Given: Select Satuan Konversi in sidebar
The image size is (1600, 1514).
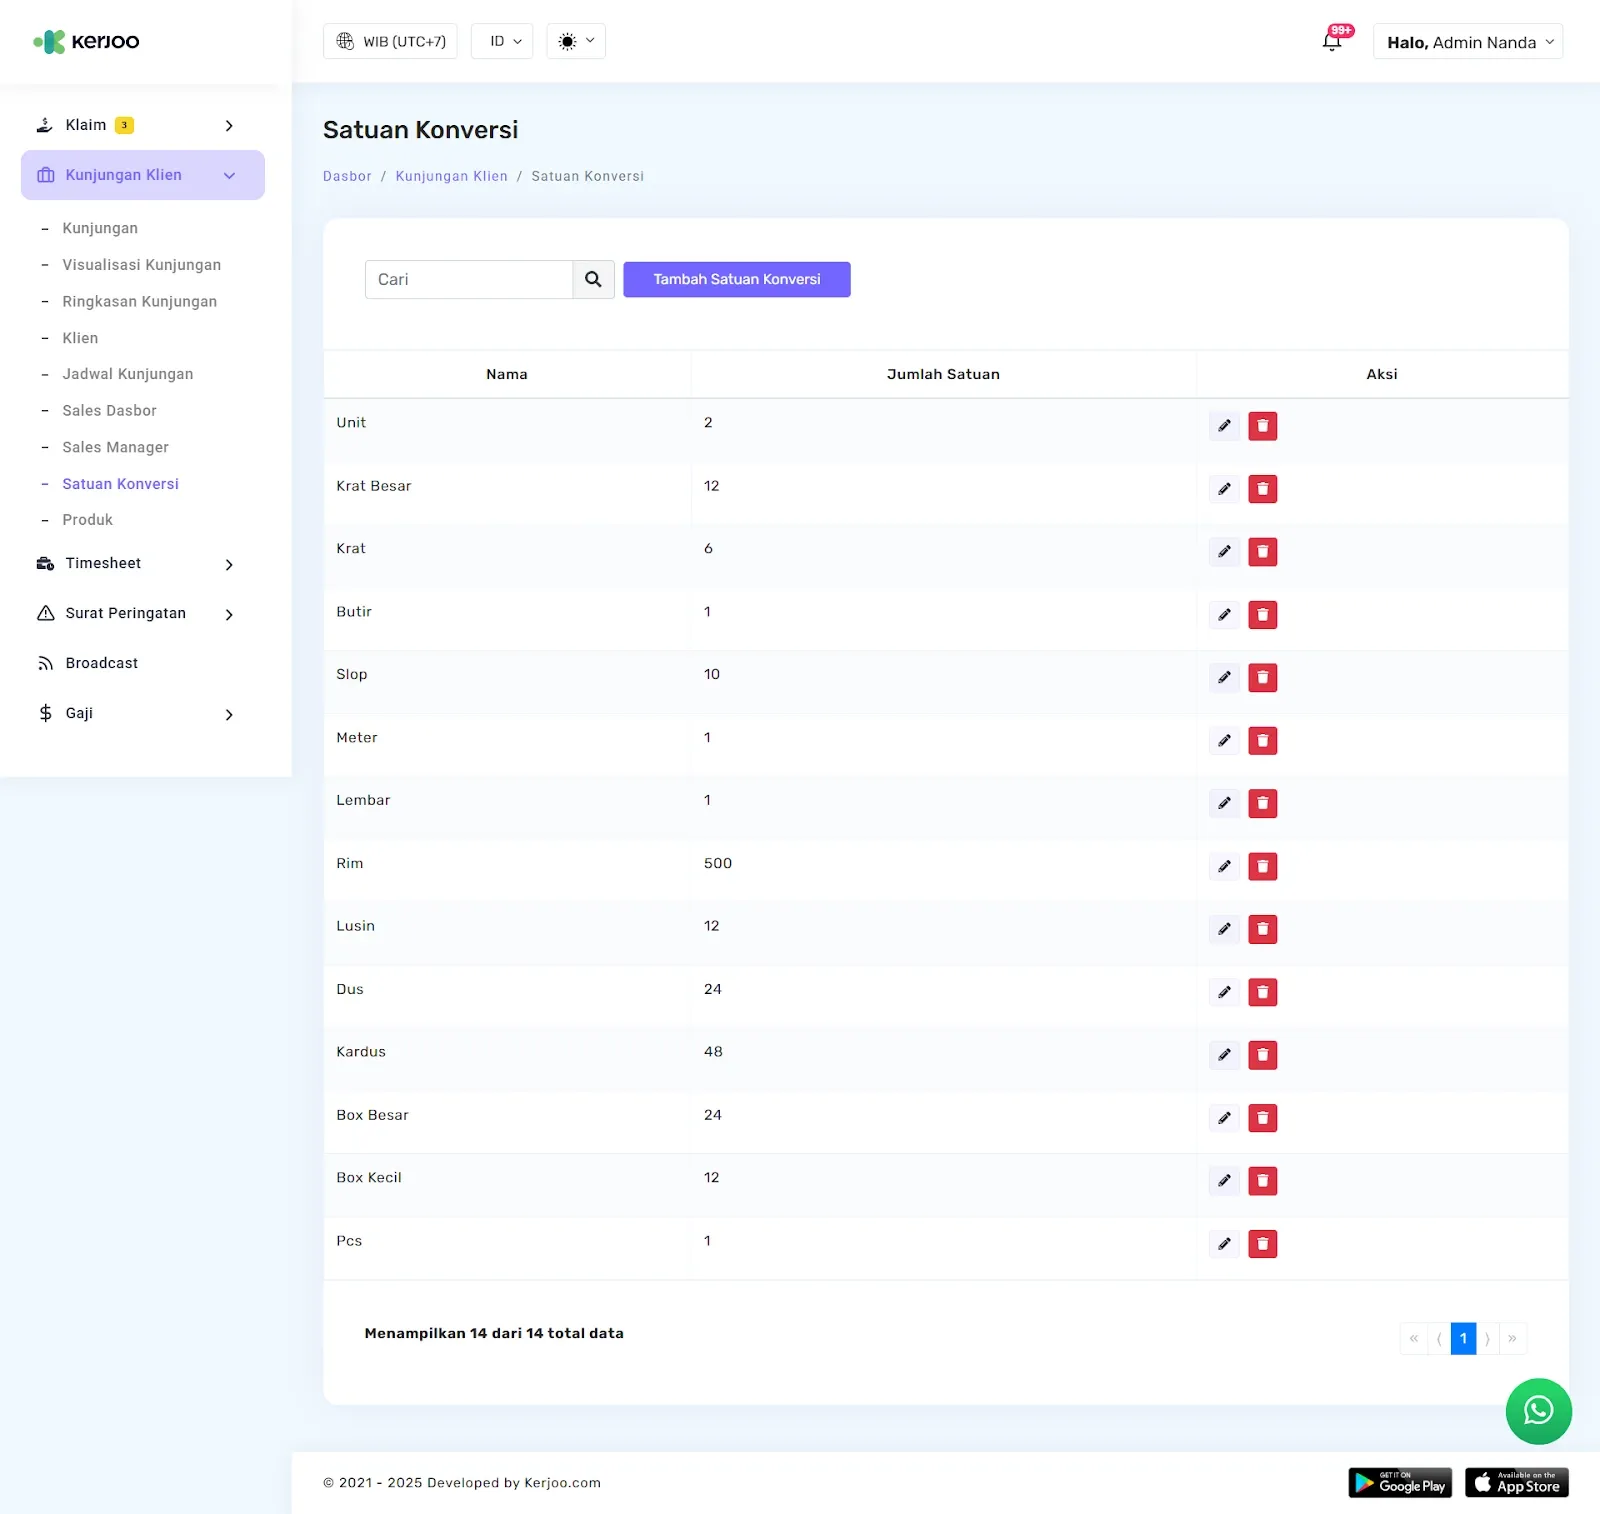Looking at the screenshot, I should [121, 484].
